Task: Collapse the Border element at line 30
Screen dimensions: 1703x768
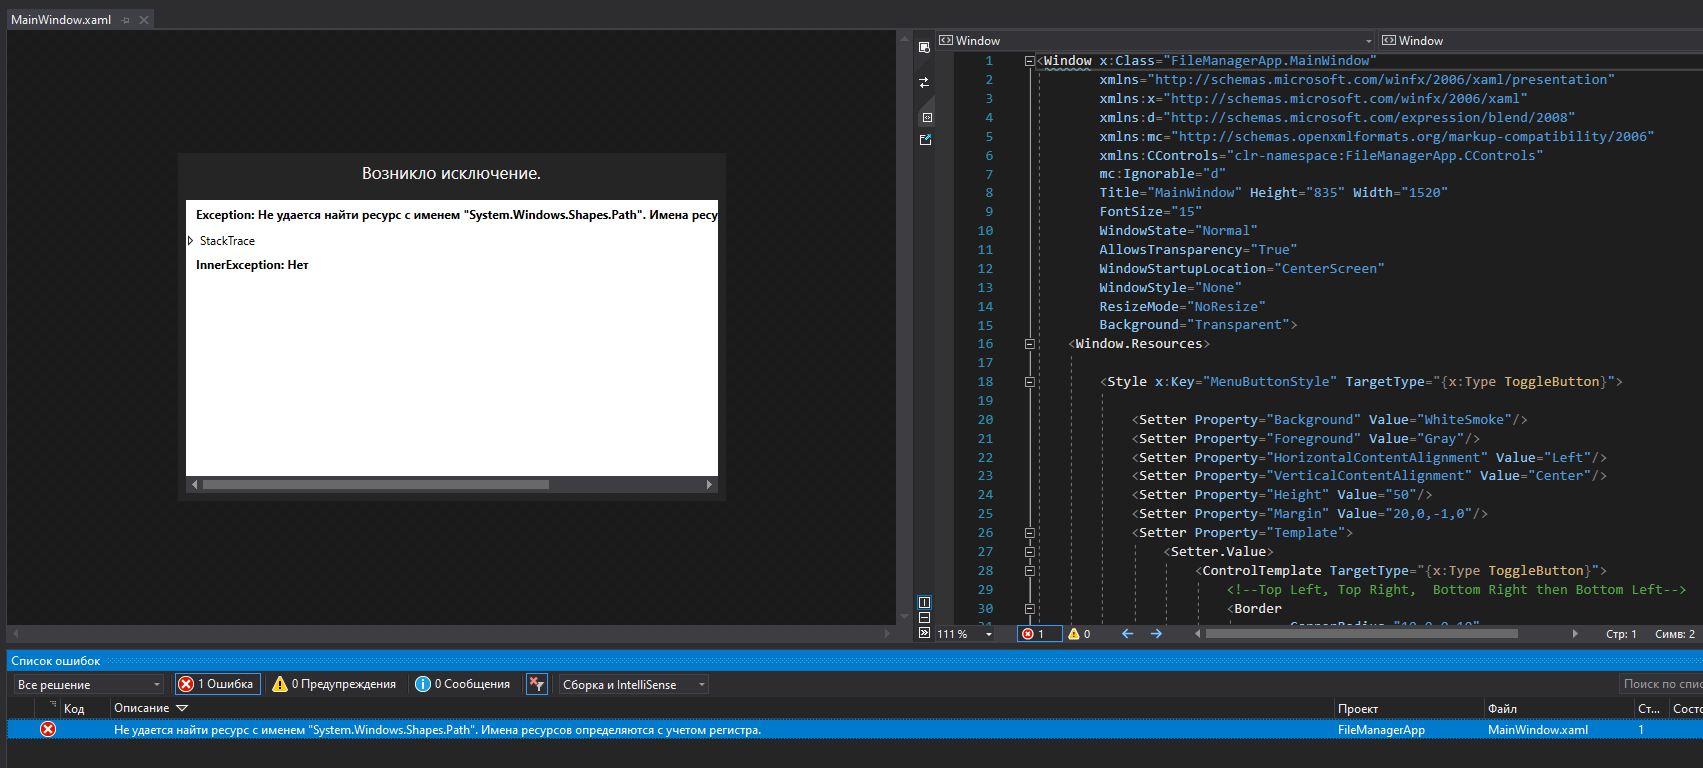Action: 1029,609
